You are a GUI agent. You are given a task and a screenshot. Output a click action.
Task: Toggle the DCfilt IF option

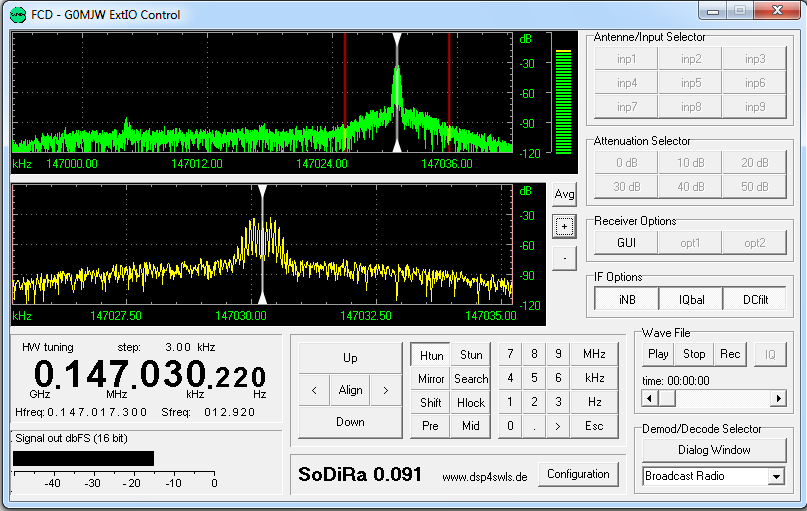point(754,299)
